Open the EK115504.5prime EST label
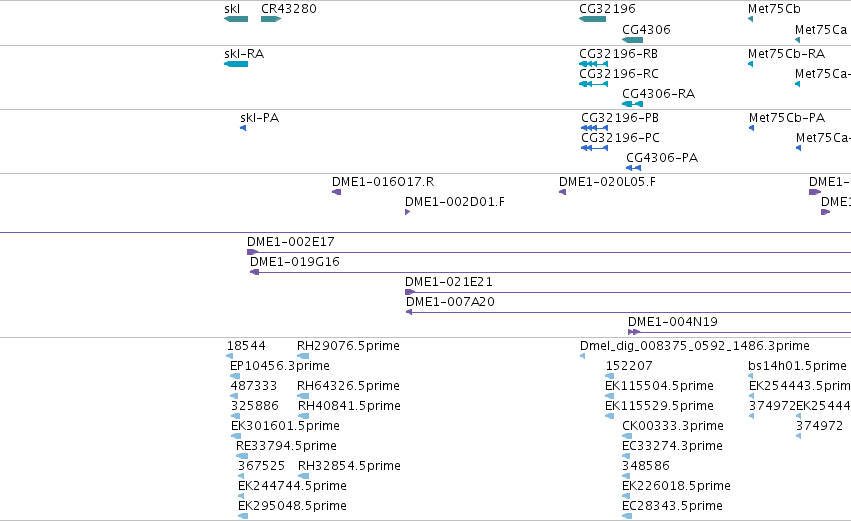851x521 pixels. [x=659, y=386]
